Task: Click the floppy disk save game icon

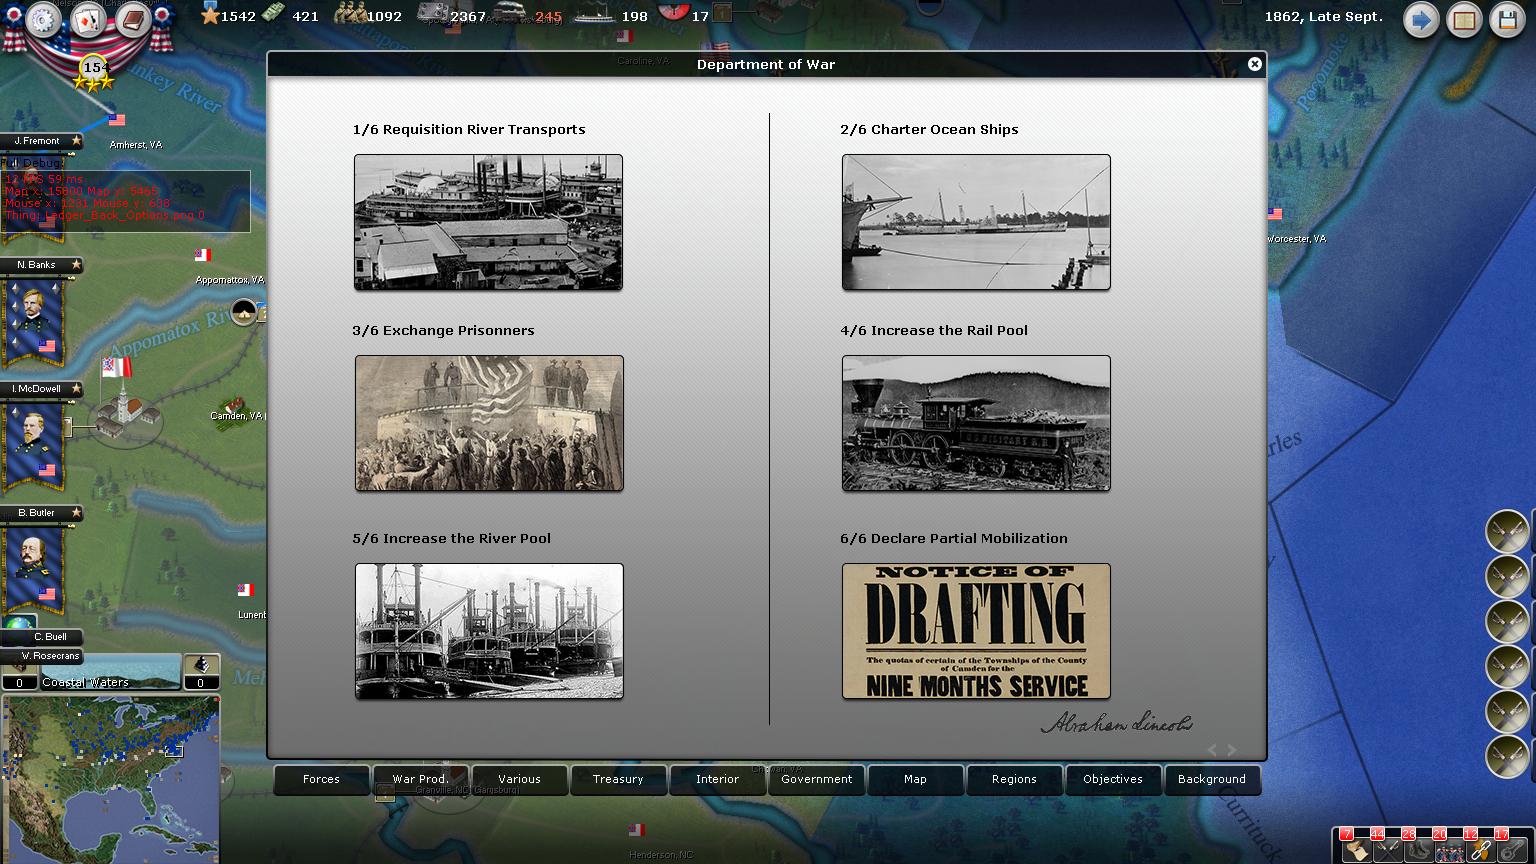Action: pyautogui.click(x=1507, y=20)
